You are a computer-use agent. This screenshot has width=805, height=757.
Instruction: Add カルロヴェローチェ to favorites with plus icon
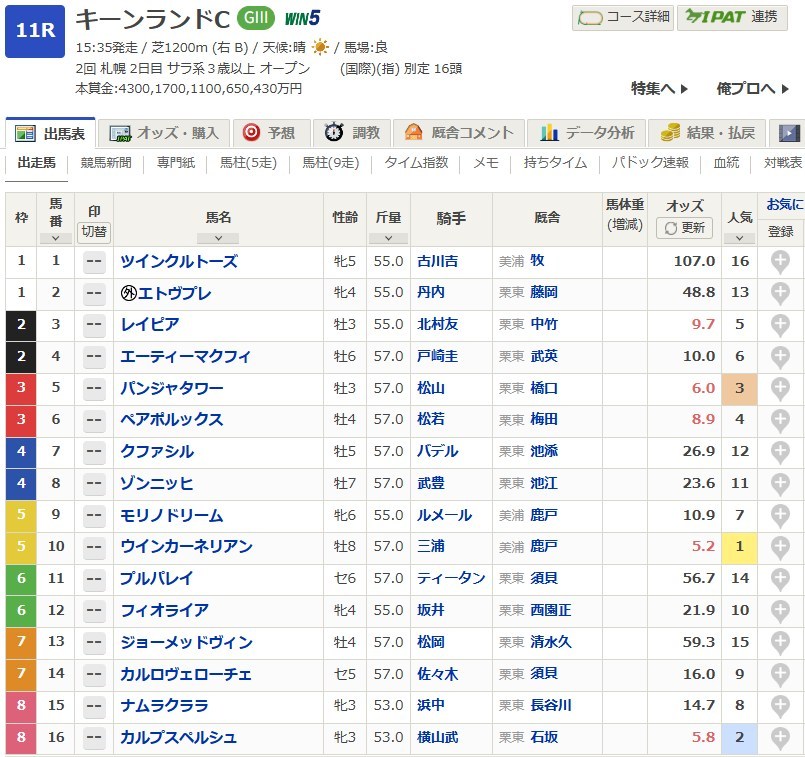click(780, 675)
